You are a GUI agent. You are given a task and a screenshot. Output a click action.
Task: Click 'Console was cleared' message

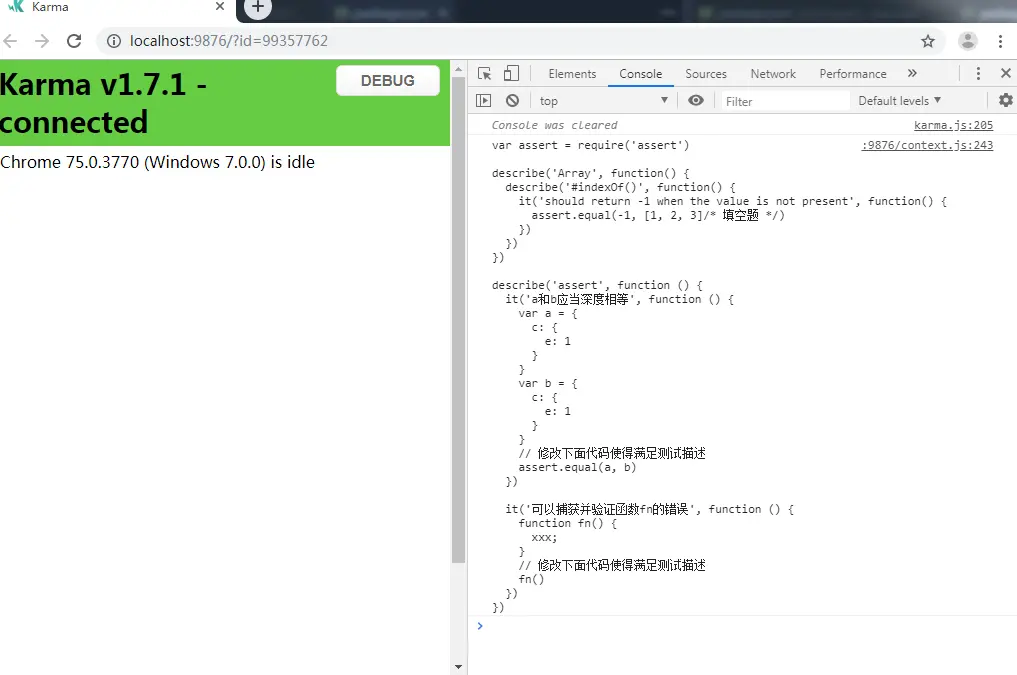554,125
